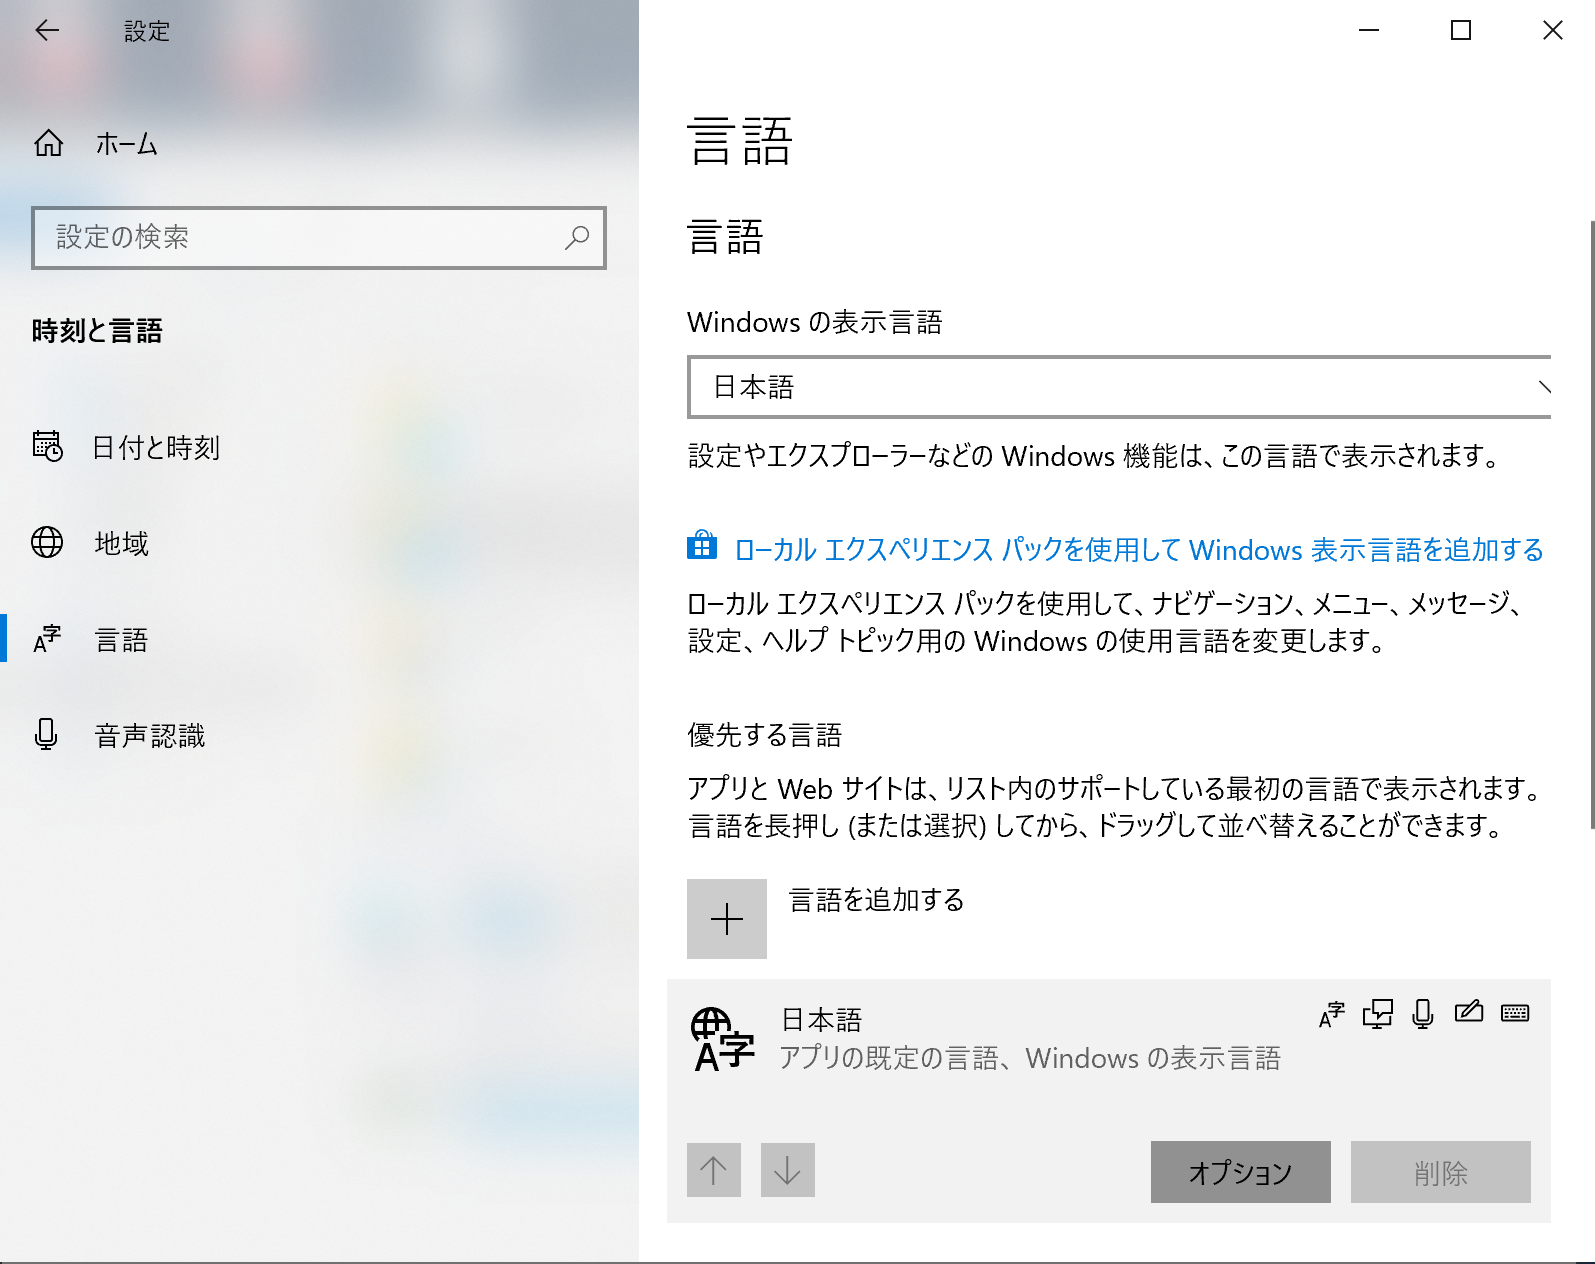Click the 言語を追加する label
The width and height of the screenshot is (1595, 1264).
876,900
